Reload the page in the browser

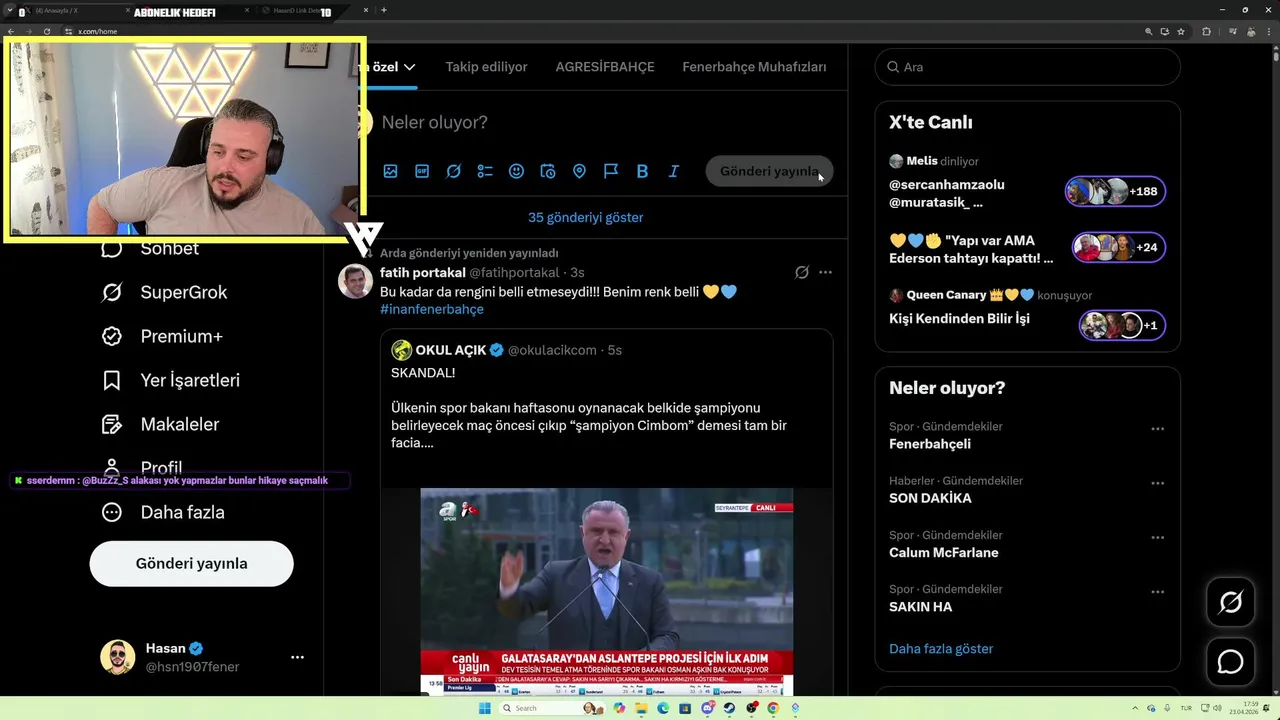click(47, 31)
